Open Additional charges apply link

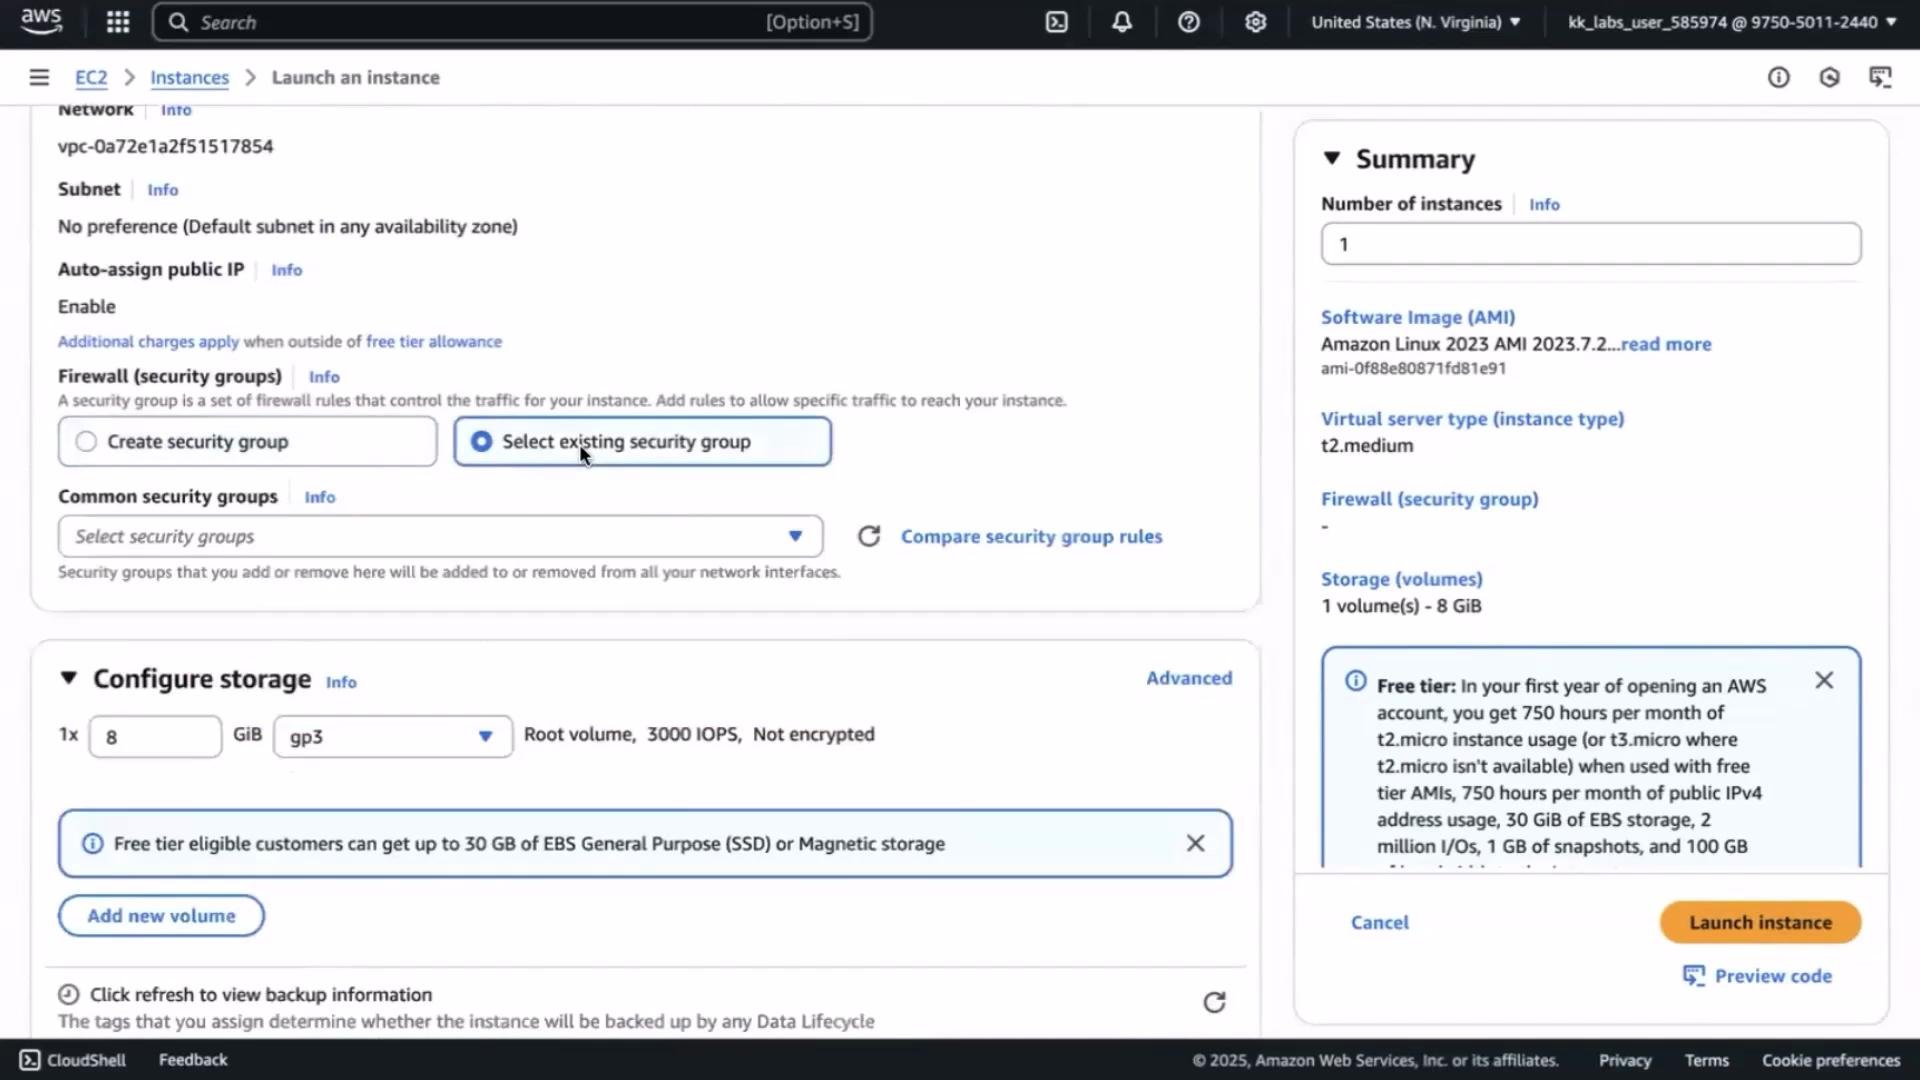tap(148, 341)
